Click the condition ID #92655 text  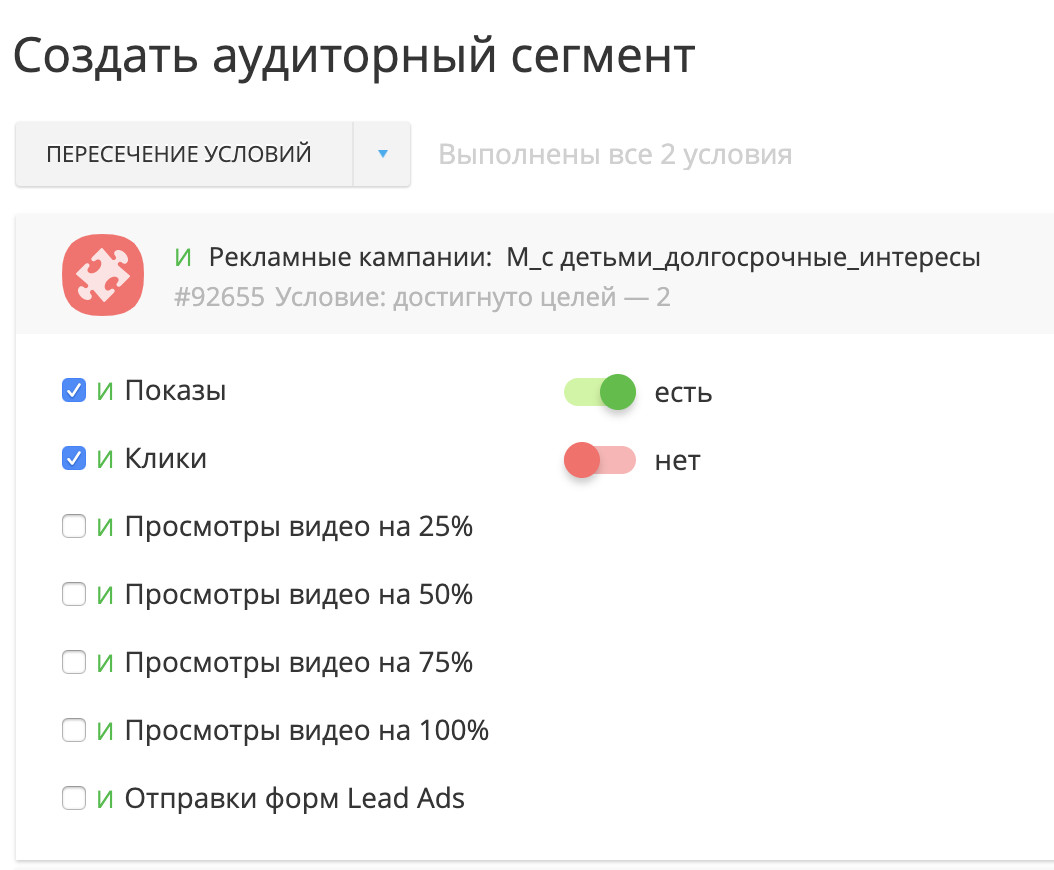(x=219, y=297)
